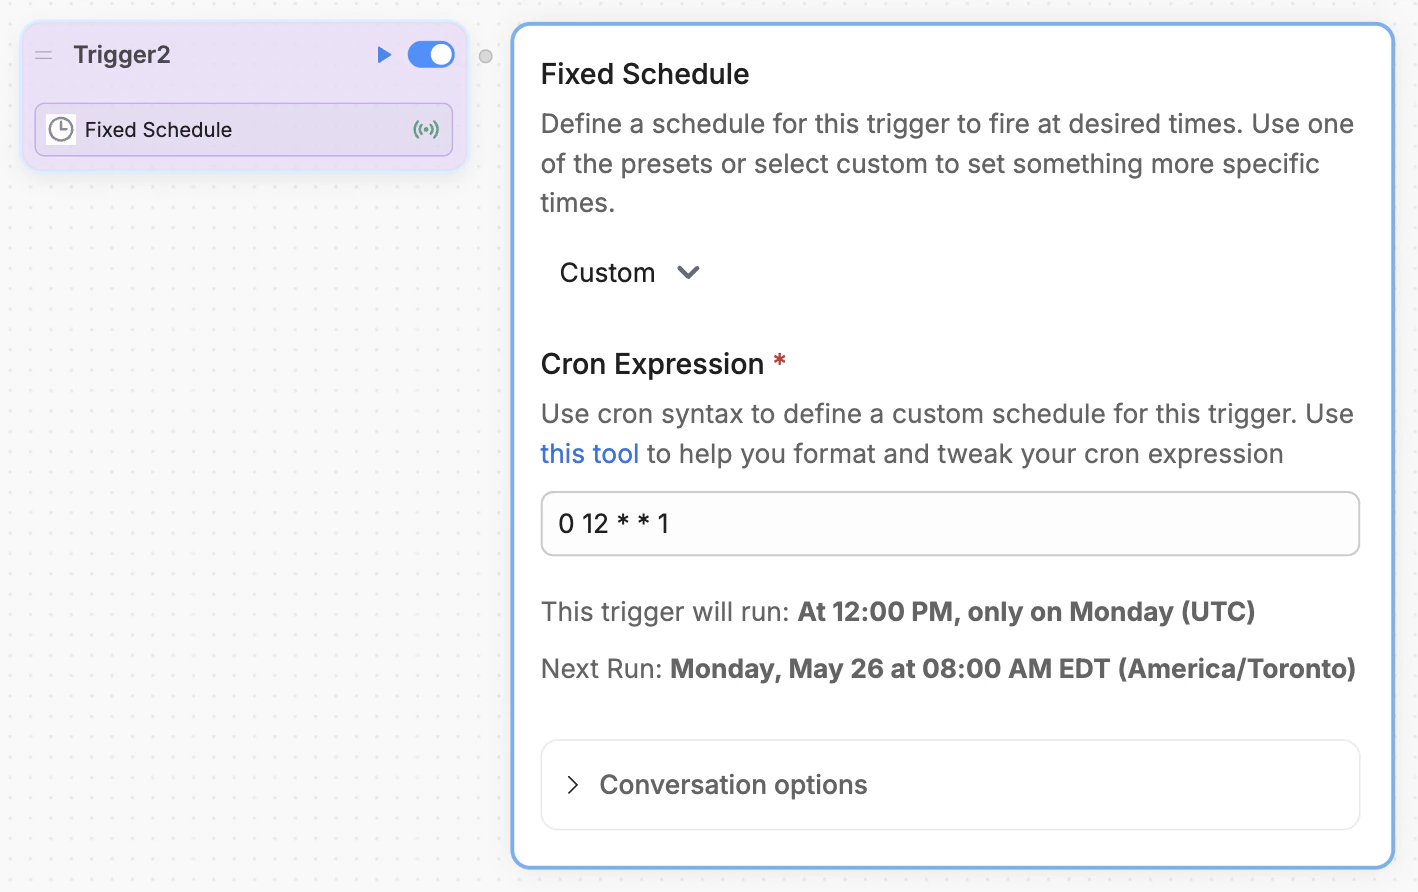
Task: Grab the drag handle beside Trigger2
Action: tap(44, 55)
